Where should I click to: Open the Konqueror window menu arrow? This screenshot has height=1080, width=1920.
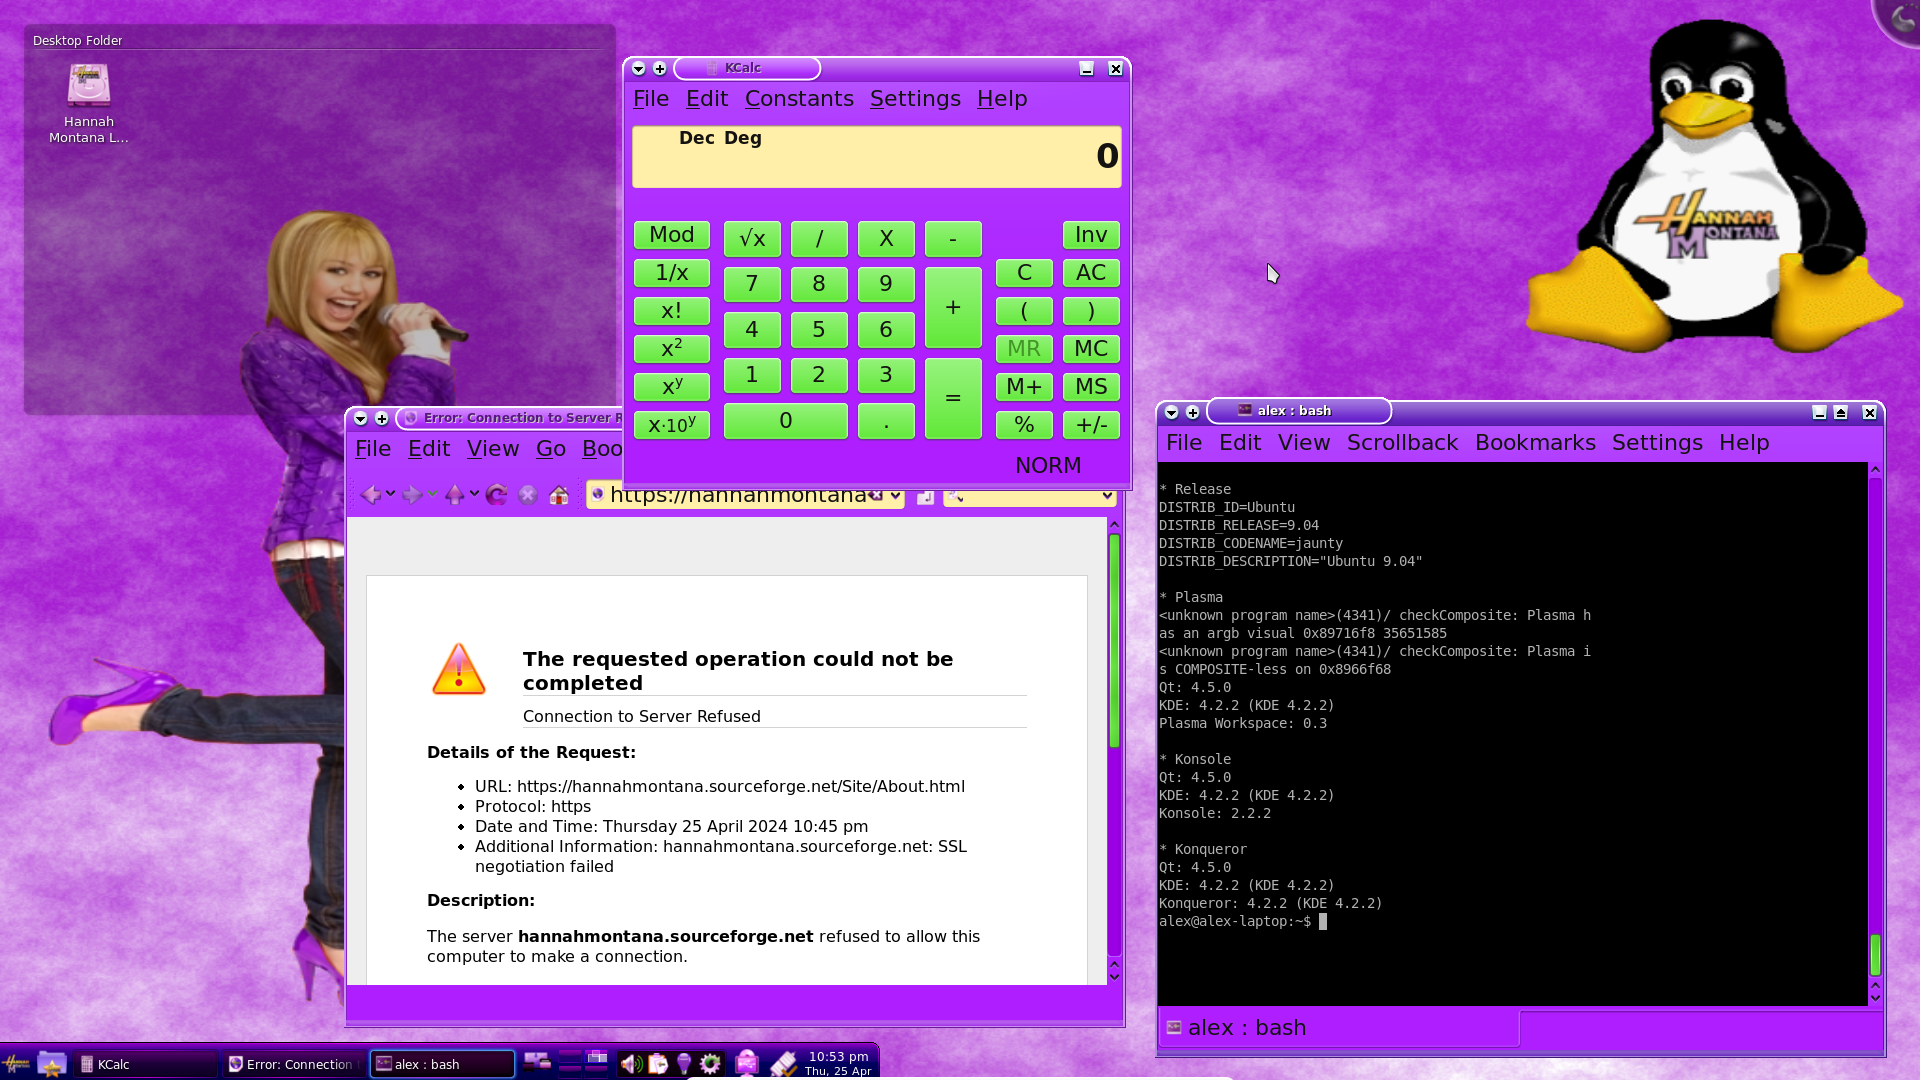tap(361, 419)
